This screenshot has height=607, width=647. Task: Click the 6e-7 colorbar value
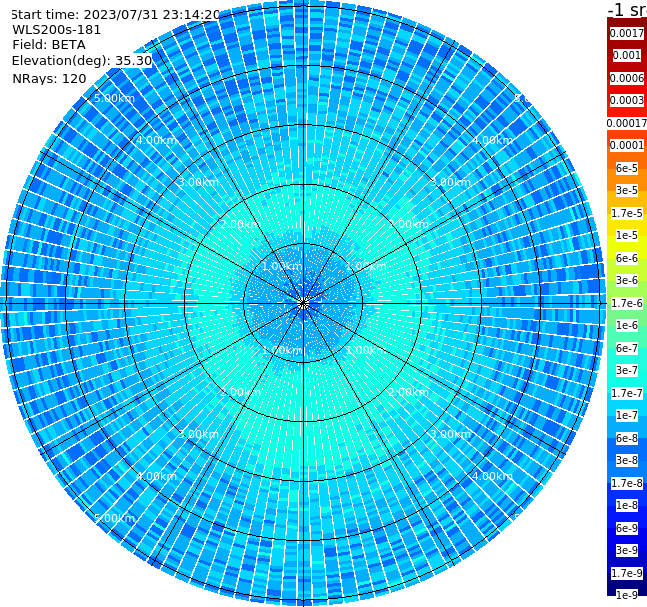627,348
